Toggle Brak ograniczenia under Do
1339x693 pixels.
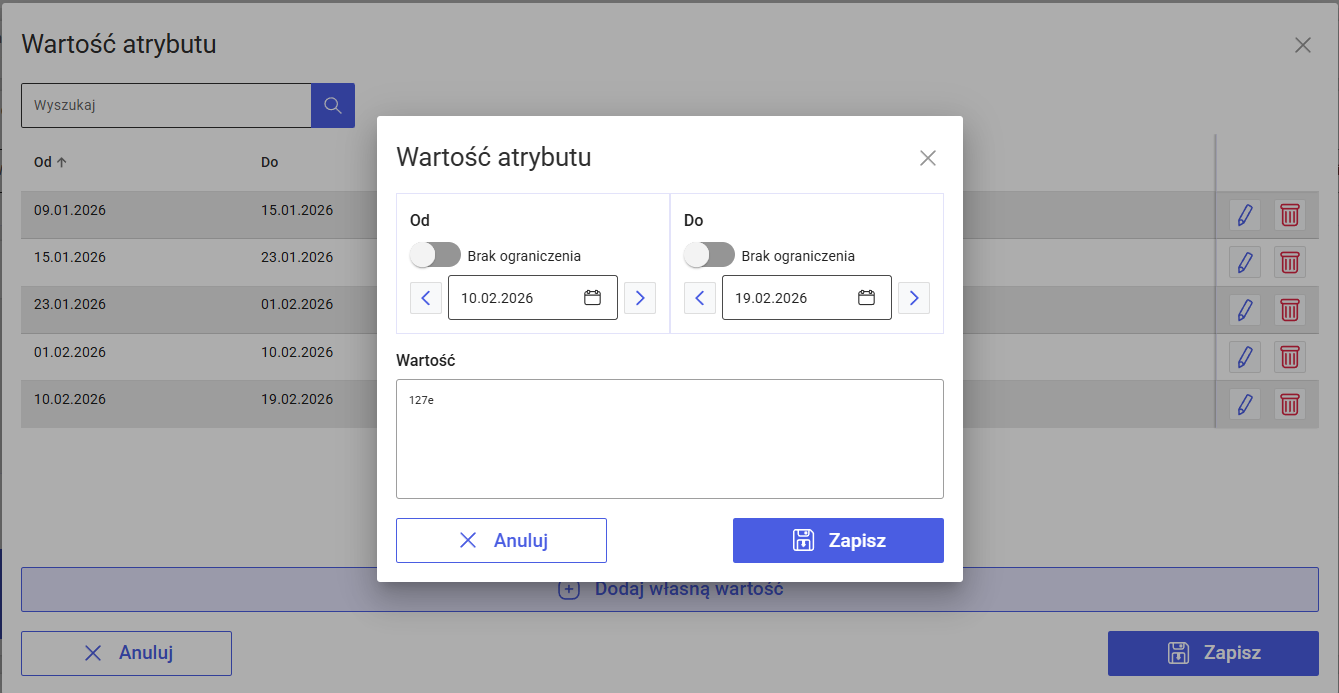tap(709, 255)
